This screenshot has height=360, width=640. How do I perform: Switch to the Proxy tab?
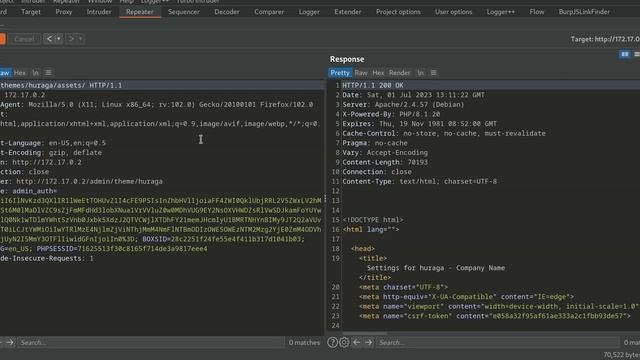point(64,12)
